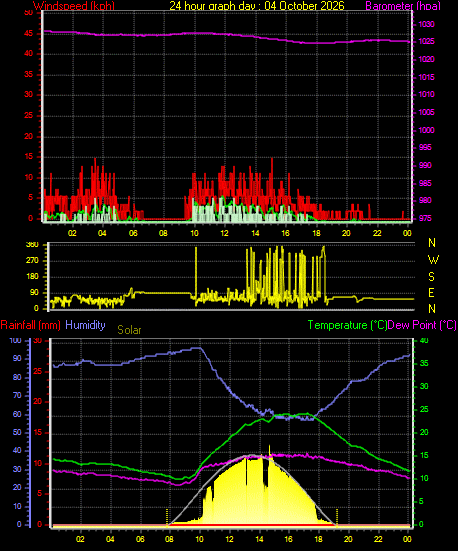
Task: Click the 25 value on rainfall axis
Action: [37, 371]
